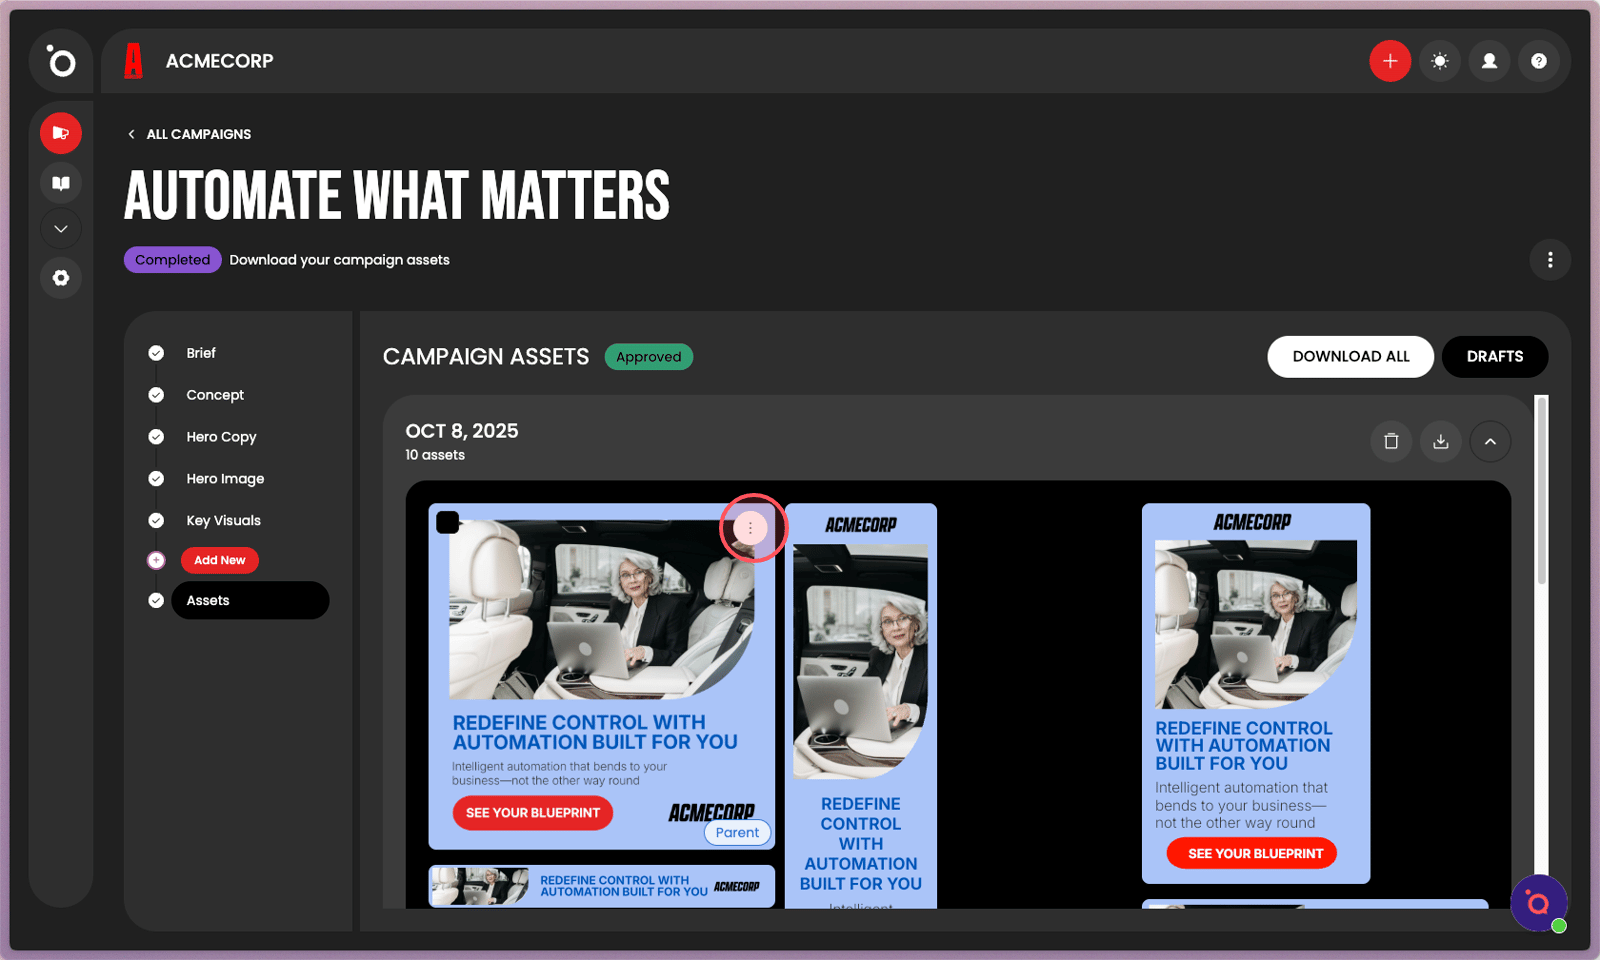Expand the sidebar chevron-down button

[x=61, y=229]
